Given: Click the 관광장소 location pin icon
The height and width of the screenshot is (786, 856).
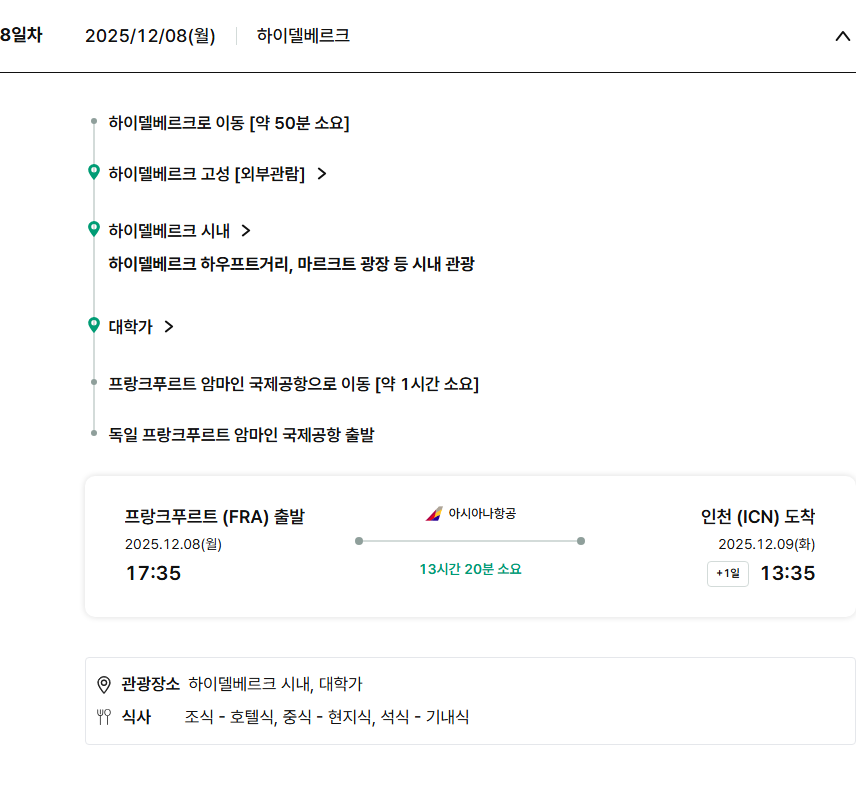Looking at the screenshot, I should (103, 684).
